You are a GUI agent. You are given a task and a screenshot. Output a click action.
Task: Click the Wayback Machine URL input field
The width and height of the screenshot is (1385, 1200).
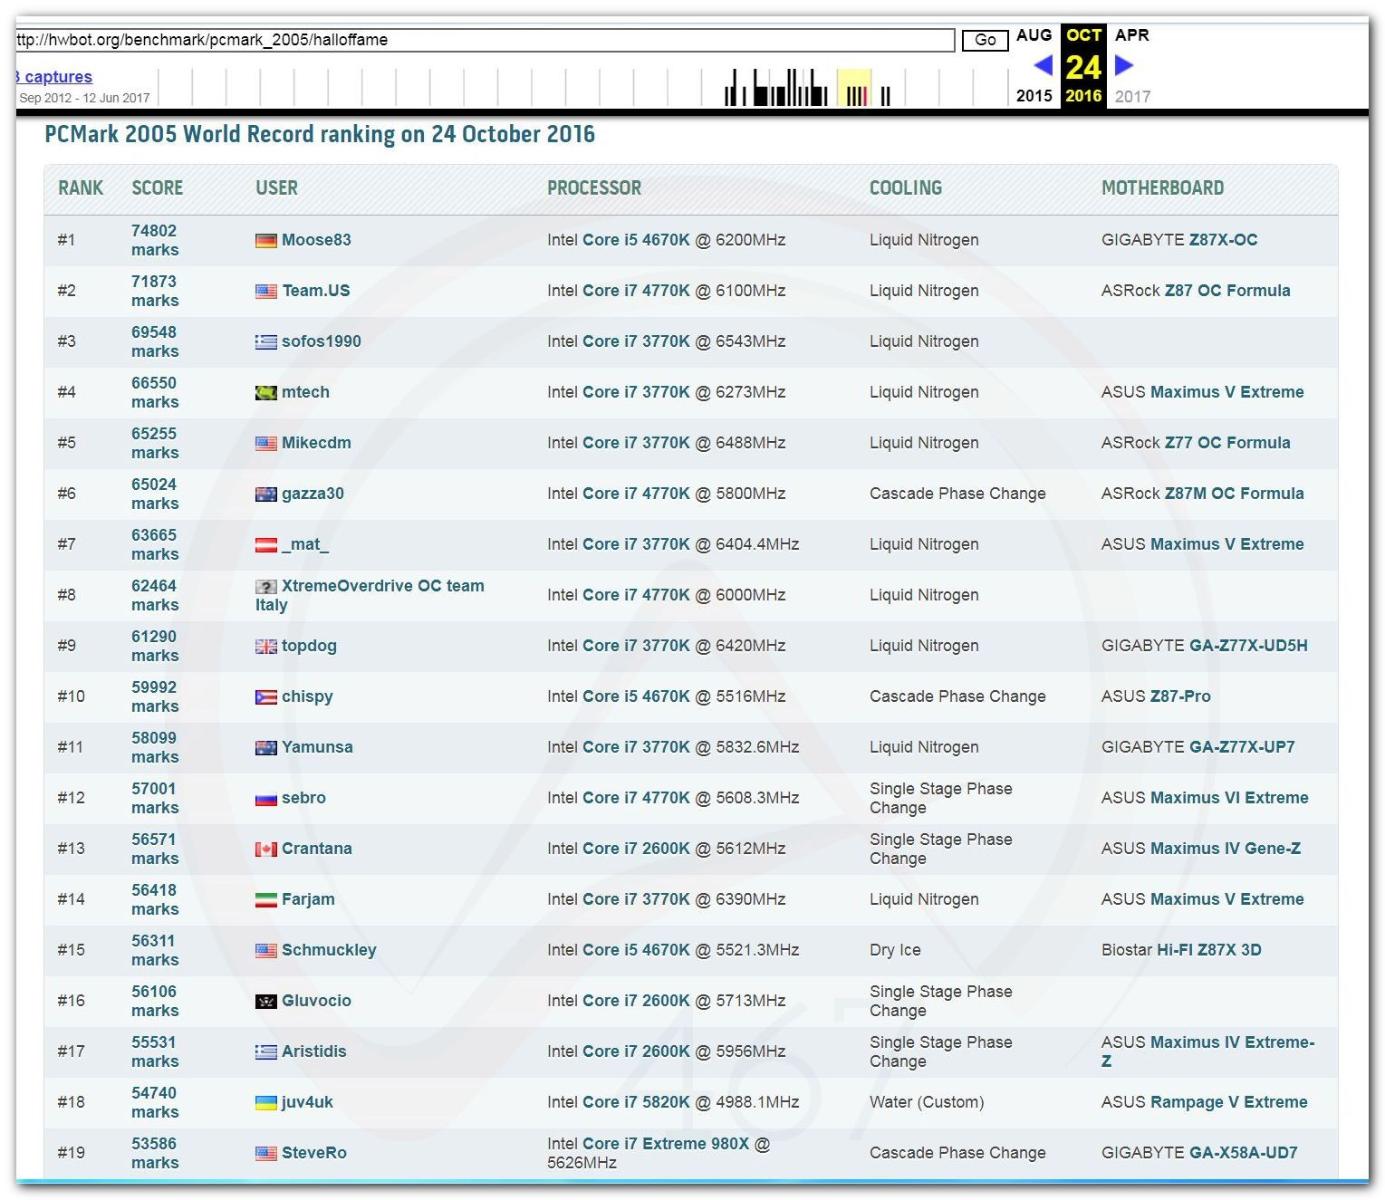tap(485, 40)
